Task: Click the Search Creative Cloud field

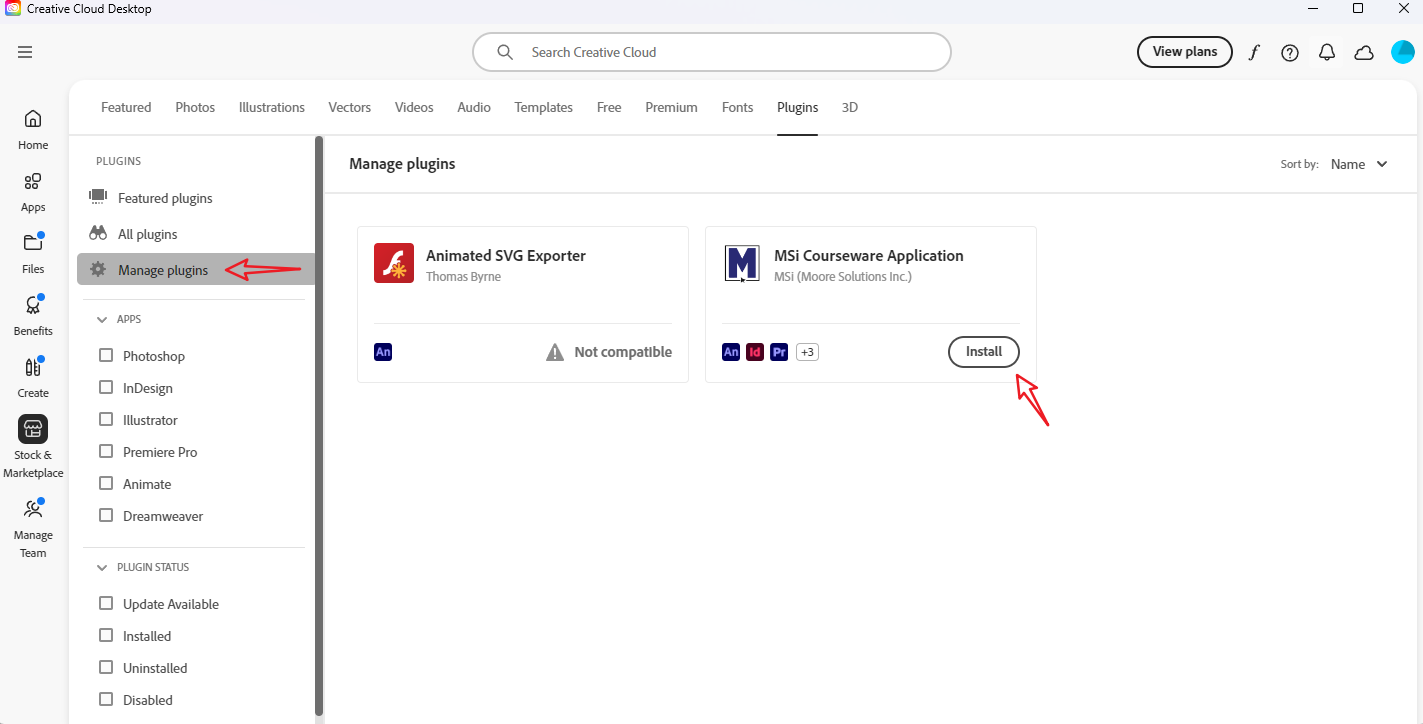Action: pyautogui.click(x=711, y=52)
